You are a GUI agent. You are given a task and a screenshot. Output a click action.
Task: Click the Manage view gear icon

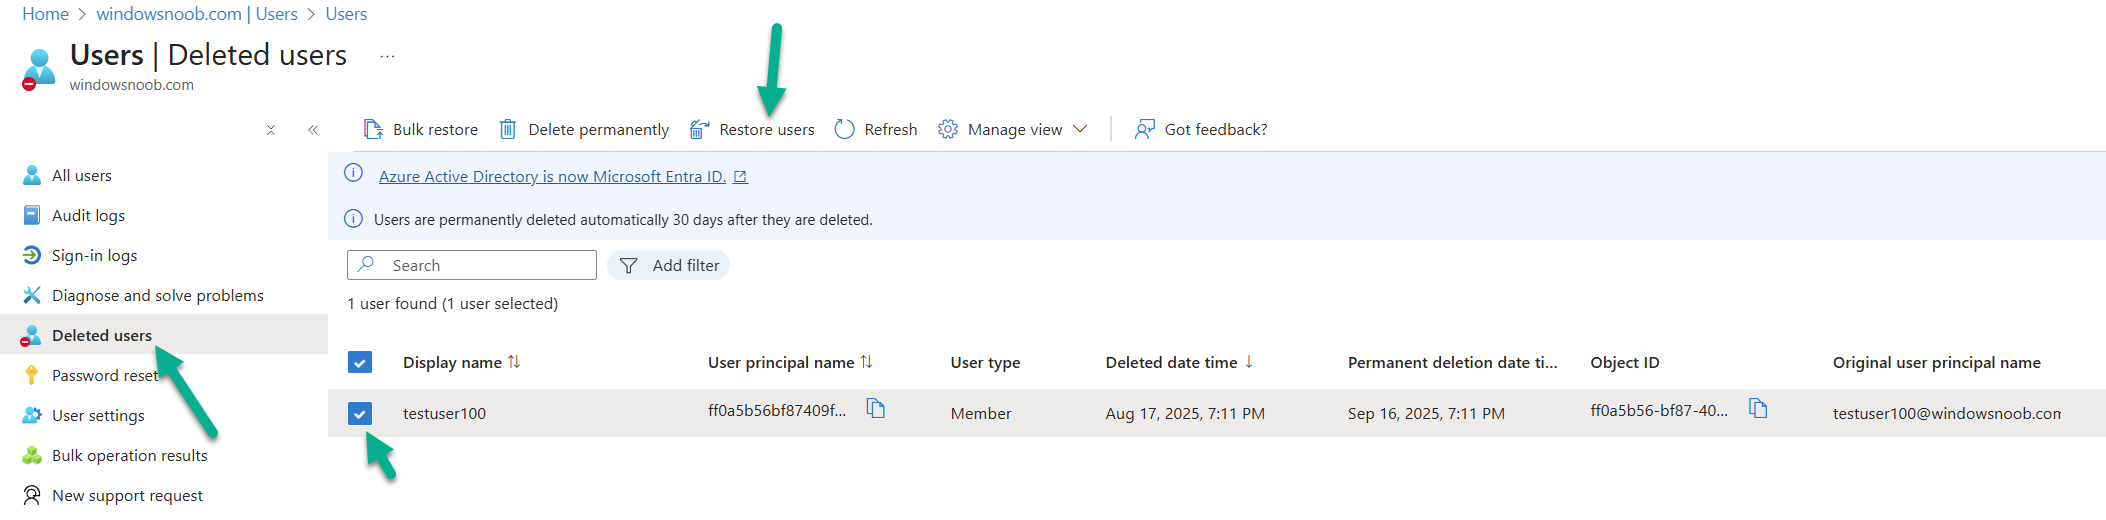pos(948,129)
